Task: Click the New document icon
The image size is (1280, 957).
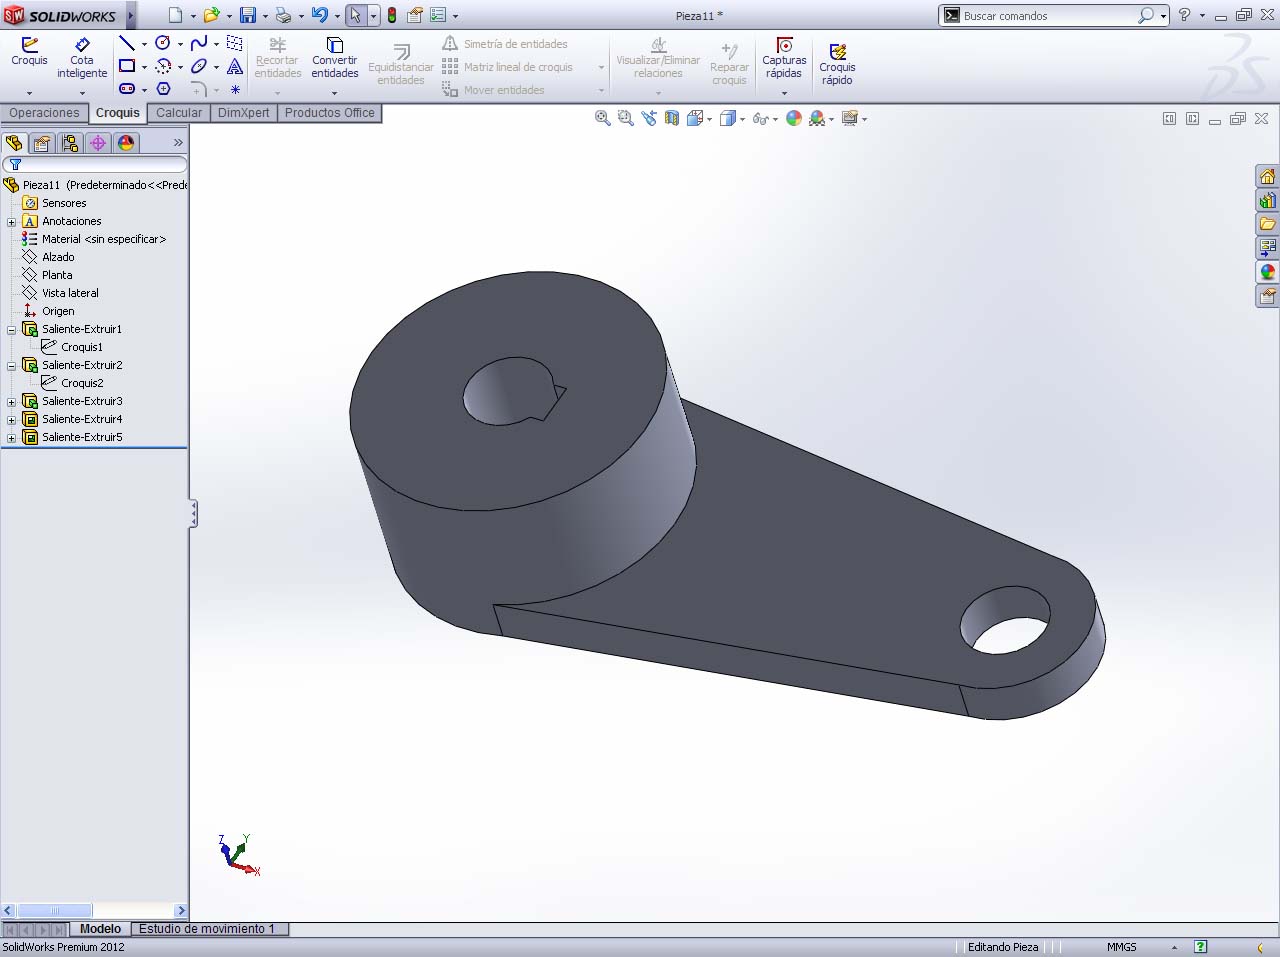Action: pyautogui.click(x=175, y=15)
